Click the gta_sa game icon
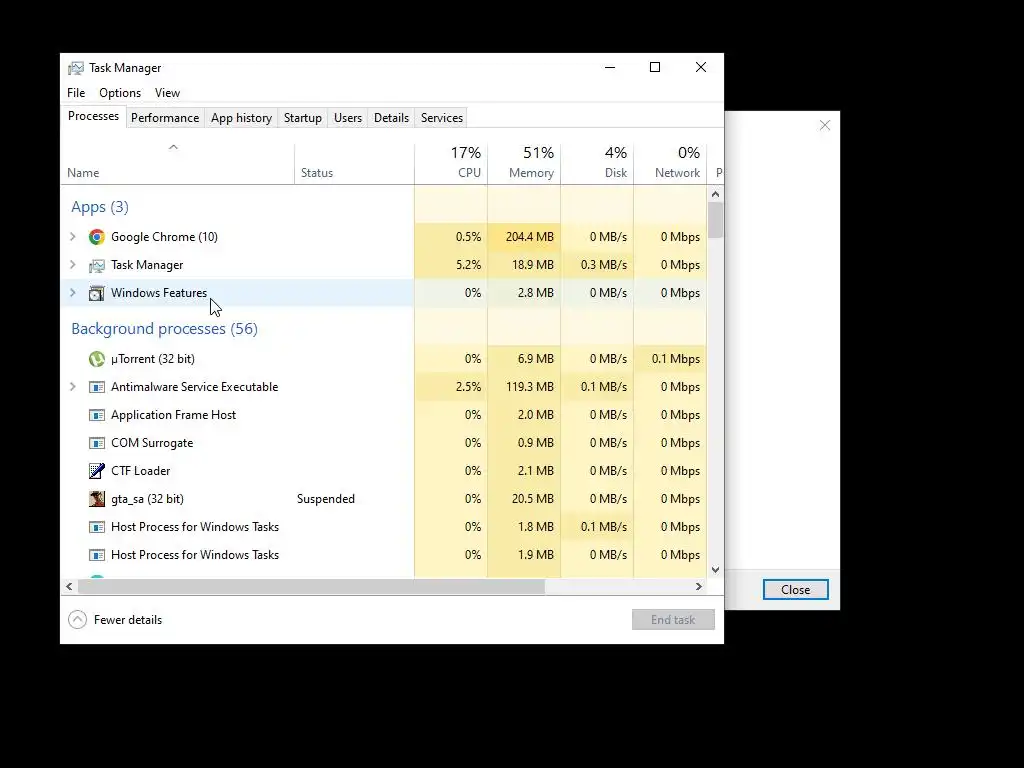Screen dimensions: 1024x768 [x=97, y=499]
